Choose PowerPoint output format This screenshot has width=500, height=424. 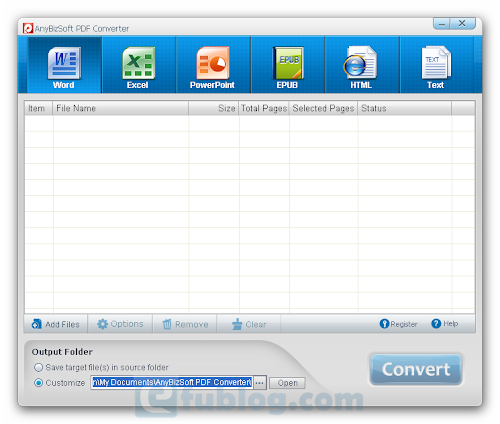(x=213, y=65)
